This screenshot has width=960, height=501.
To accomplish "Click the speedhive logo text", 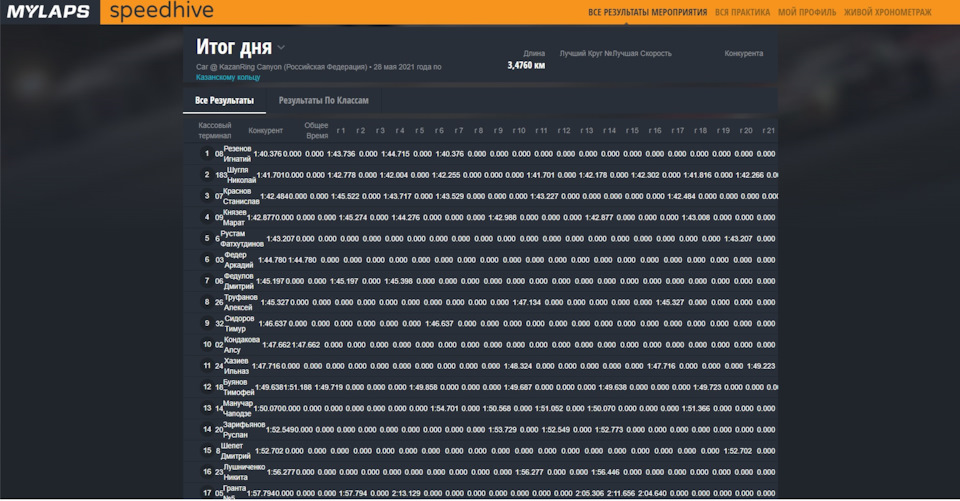I will point(162,10).
